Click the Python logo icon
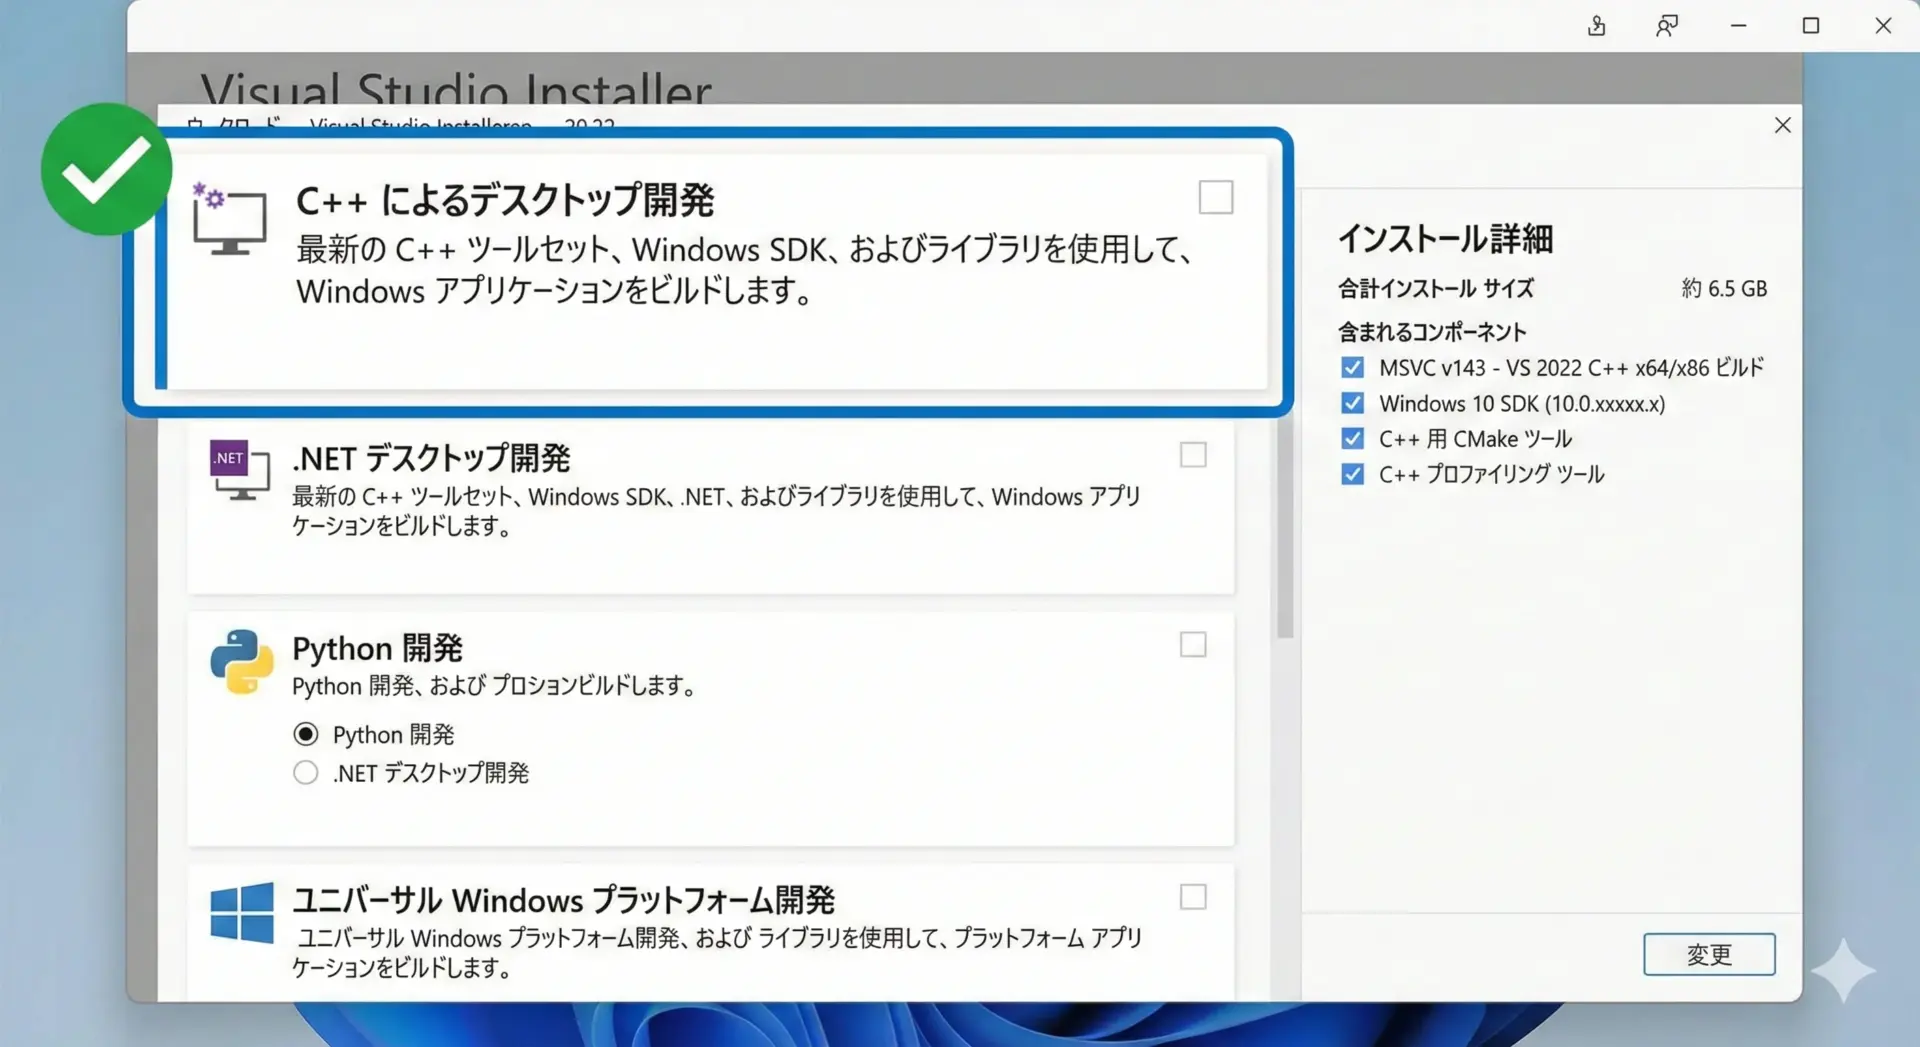 [x=242, y=661]
